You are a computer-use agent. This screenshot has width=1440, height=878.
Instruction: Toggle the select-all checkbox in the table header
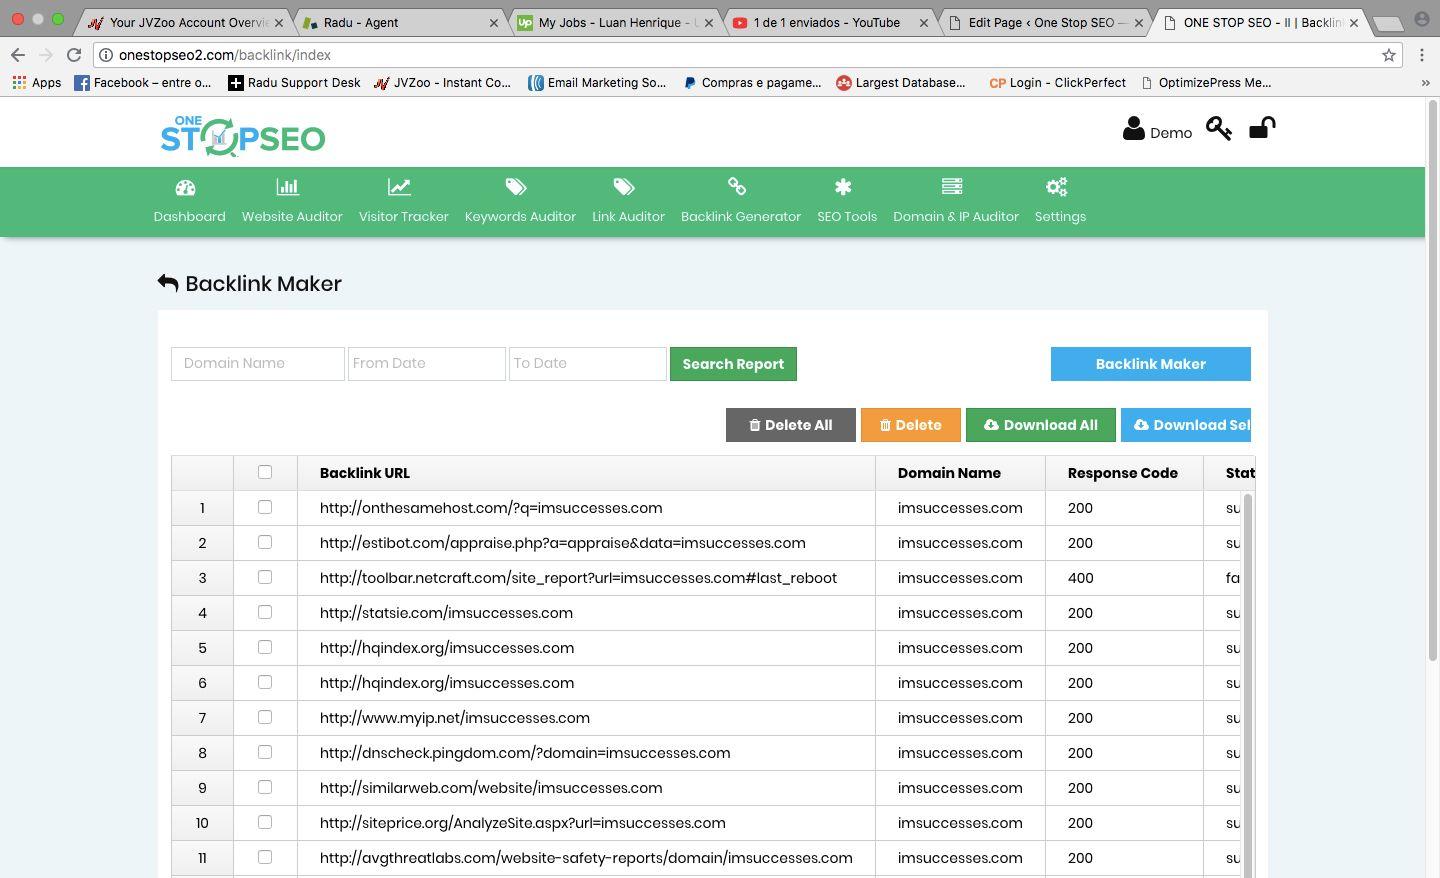[265, 471]
